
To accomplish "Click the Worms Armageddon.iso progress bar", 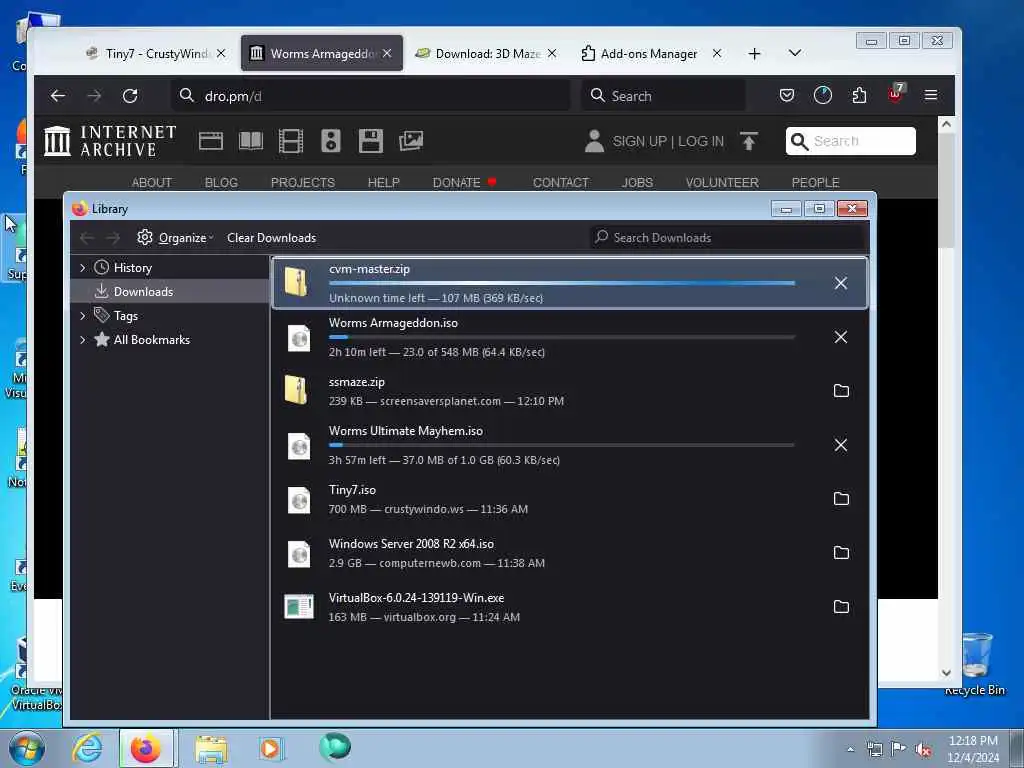I will tap(562, 337).
